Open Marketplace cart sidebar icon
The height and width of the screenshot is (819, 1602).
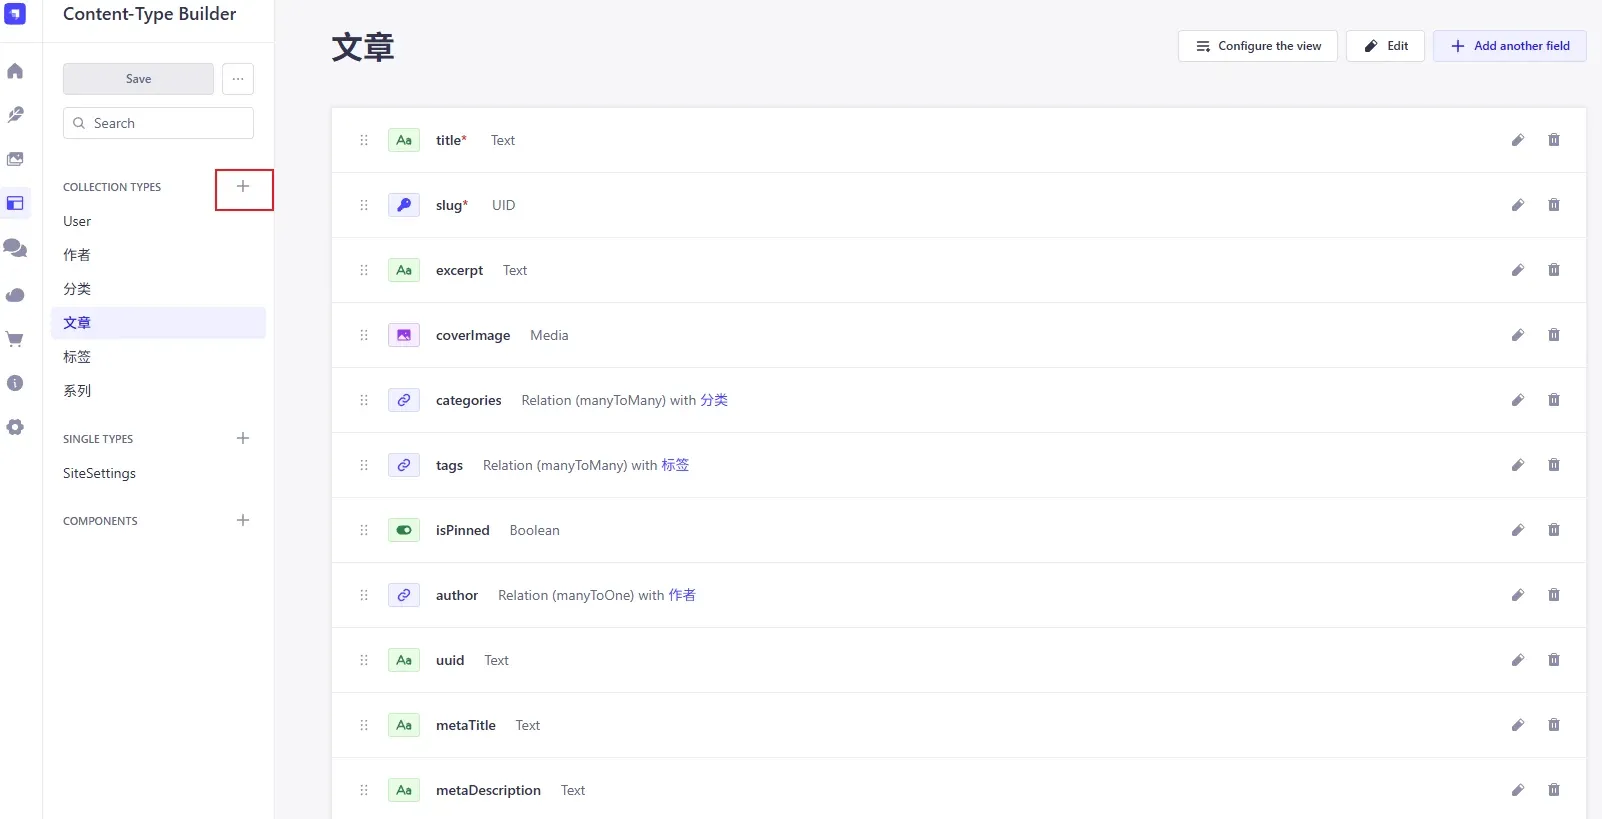coord(15,339)
